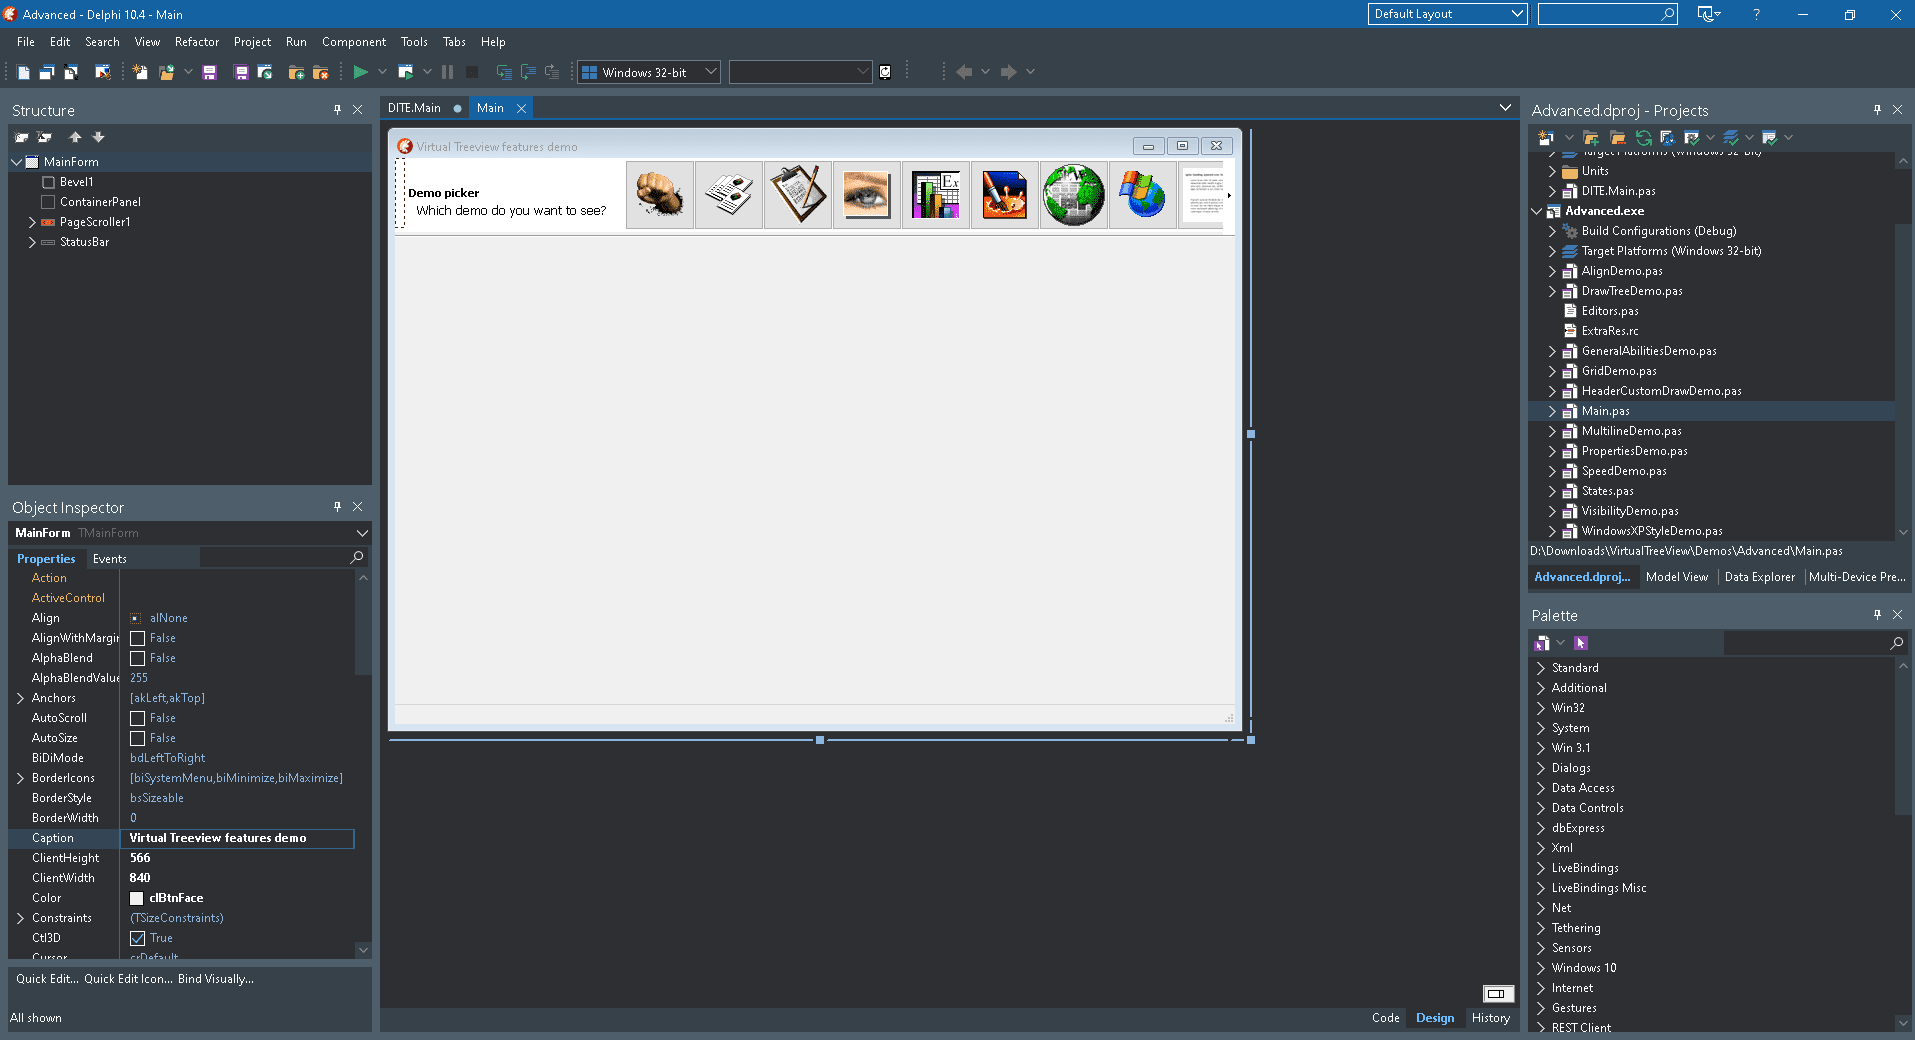
Task: Run the project with green play button
Action: click(x=360, y=72)
